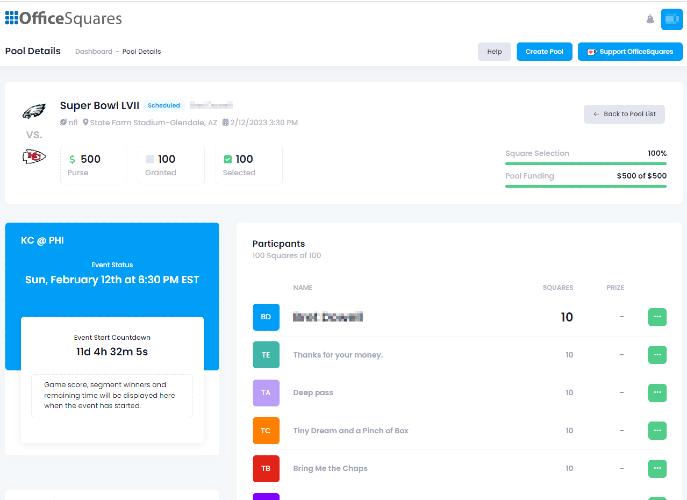
Task: Click the nfl league icon
Action: click(63, 122)
